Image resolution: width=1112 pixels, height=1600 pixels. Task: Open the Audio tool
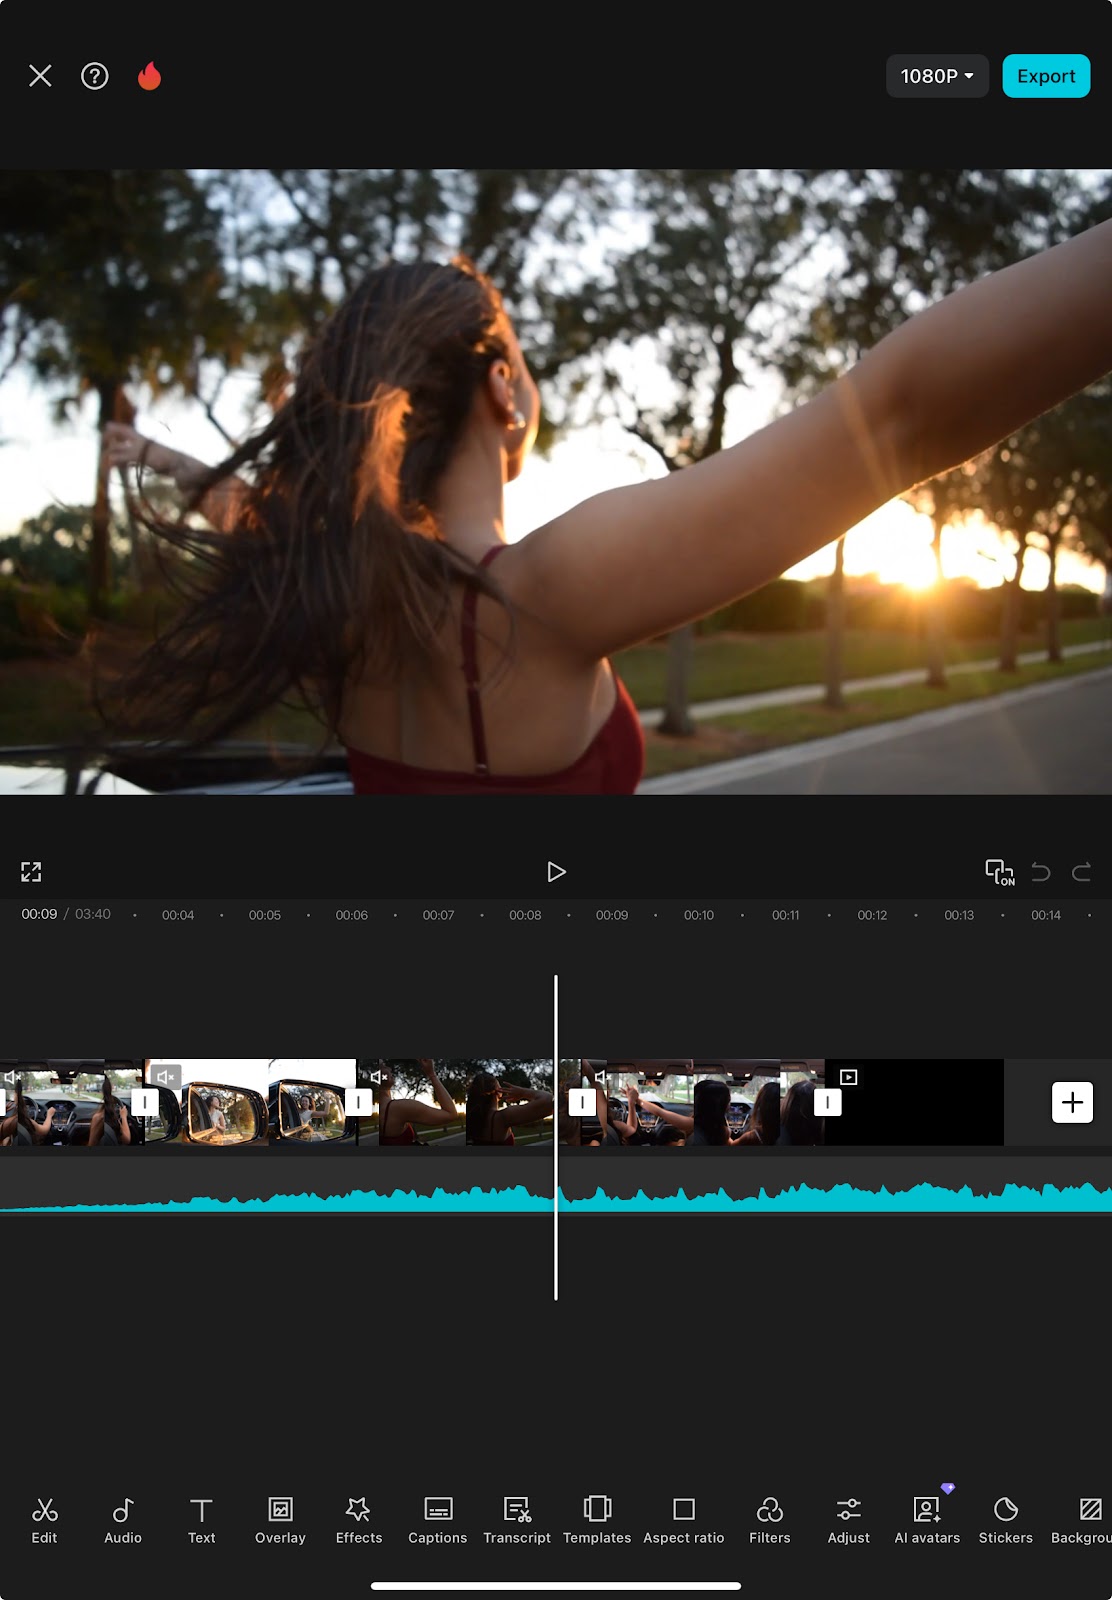coord(123,1520)
